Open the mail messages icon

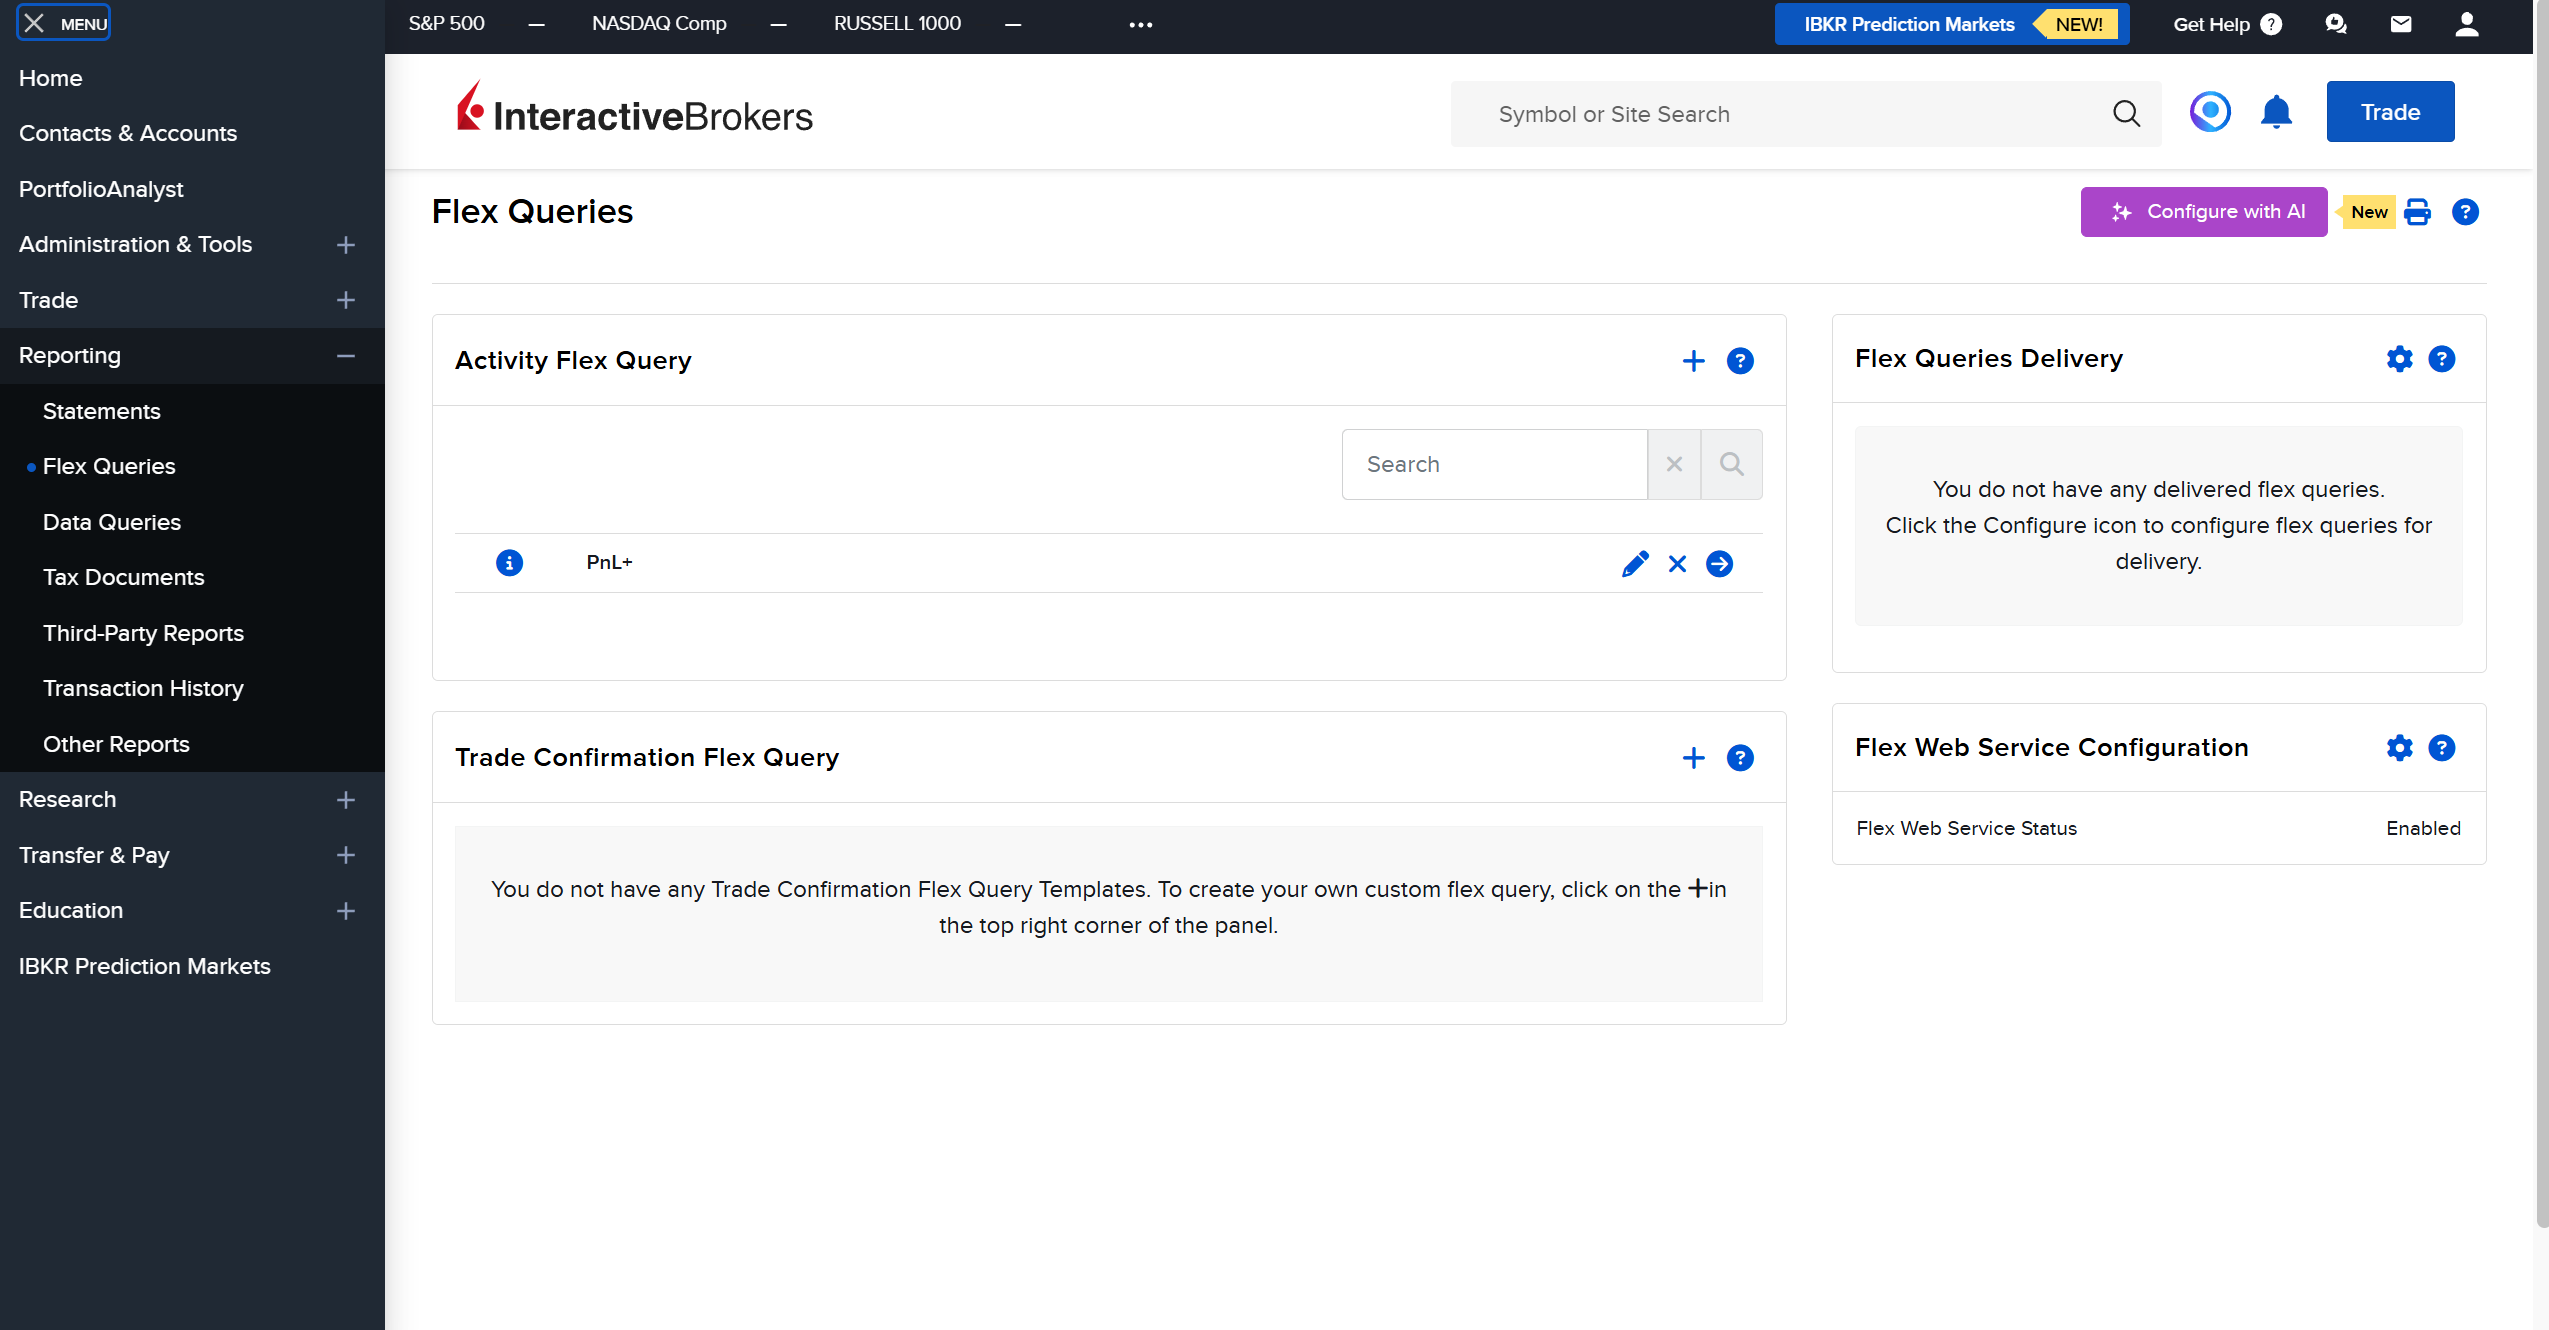2401,24
